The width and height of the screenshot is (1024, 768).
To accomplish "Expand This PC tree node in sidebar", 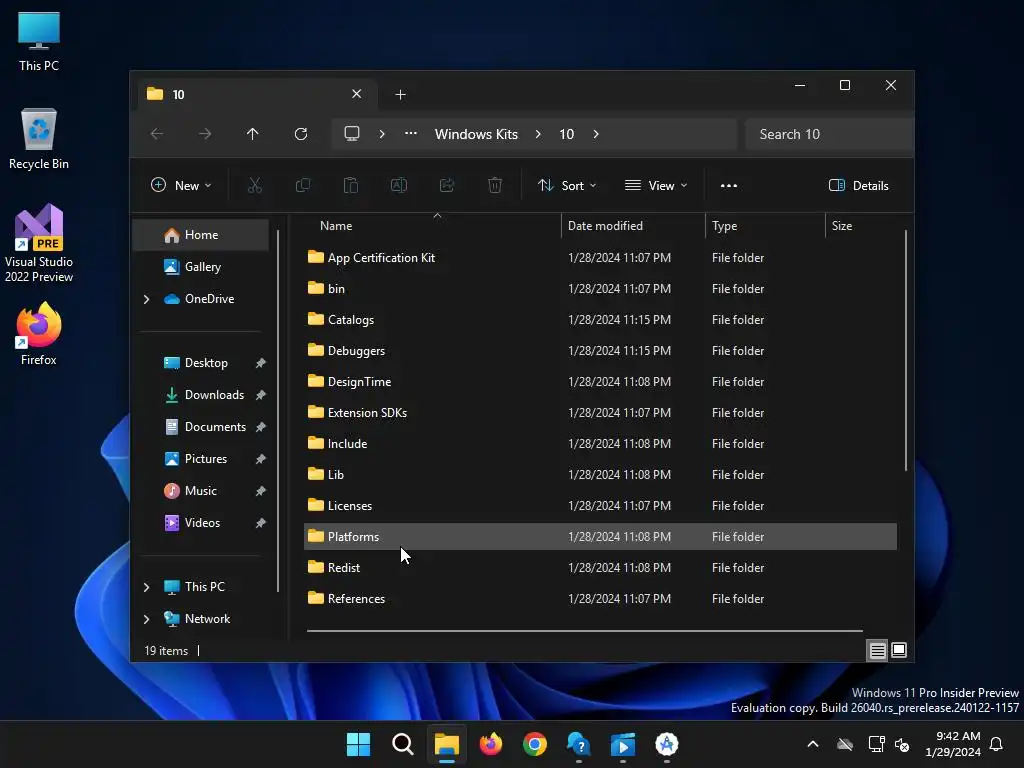I will tap(146, 587).
